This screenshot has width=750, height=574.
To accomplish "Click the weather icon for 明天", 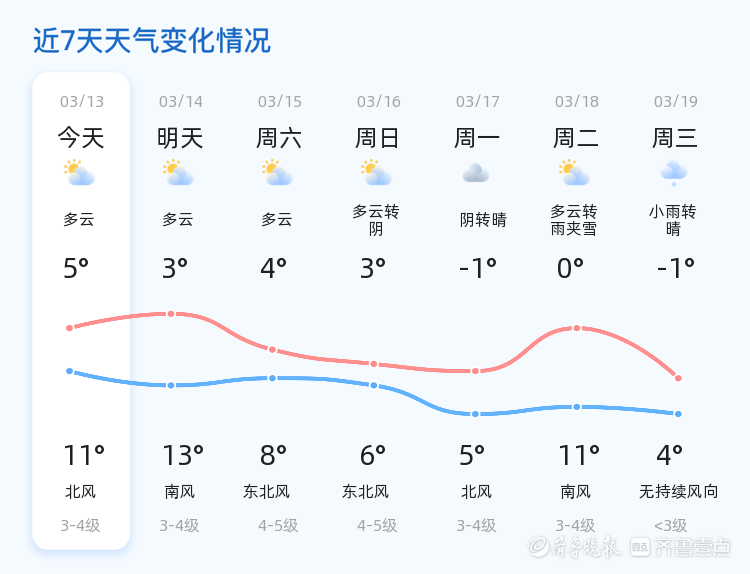I will pyautogui.click(x=178, y=173).
